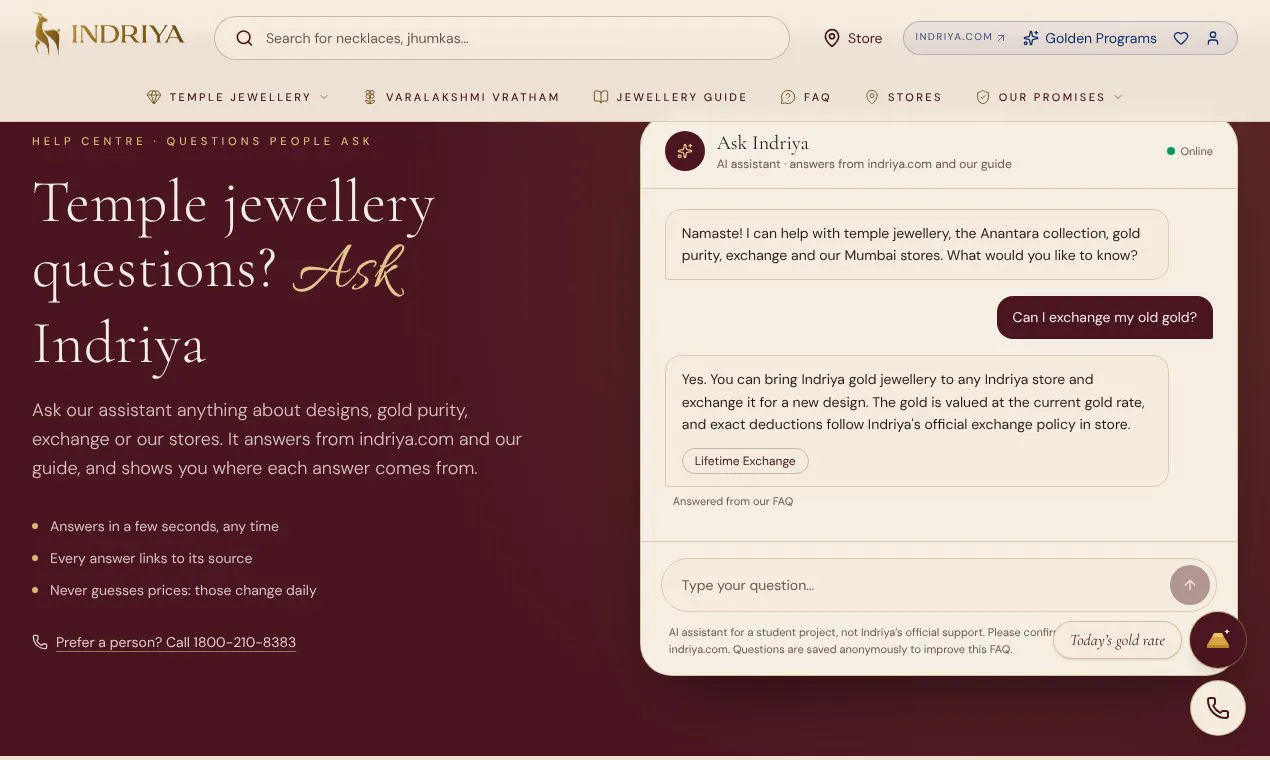The width and height of the screenshot is (1270, 760).
Task: Open the user account icon
Action: tap(1213, 38)
